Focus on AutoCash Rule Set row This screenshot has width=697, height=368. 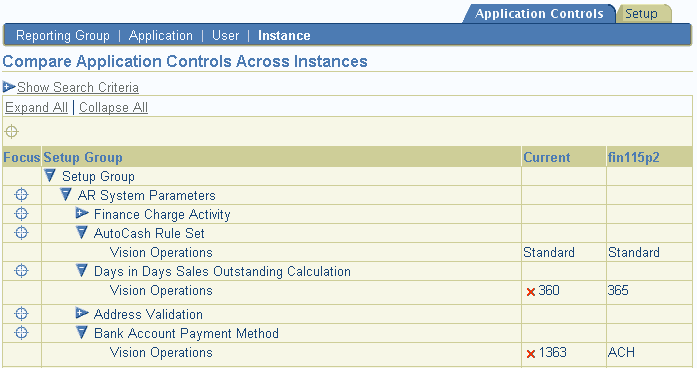coord(21,232)
